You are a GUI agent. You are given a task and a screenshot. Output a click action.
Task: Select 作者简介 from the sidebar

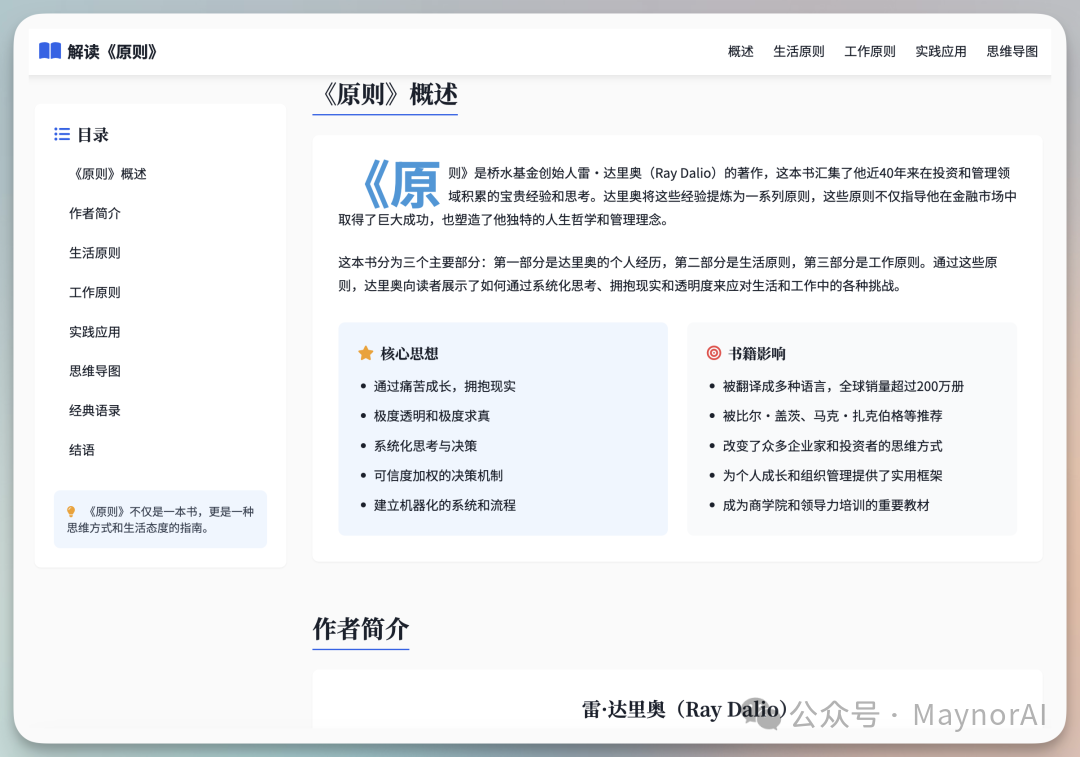(x=95, y=213)
